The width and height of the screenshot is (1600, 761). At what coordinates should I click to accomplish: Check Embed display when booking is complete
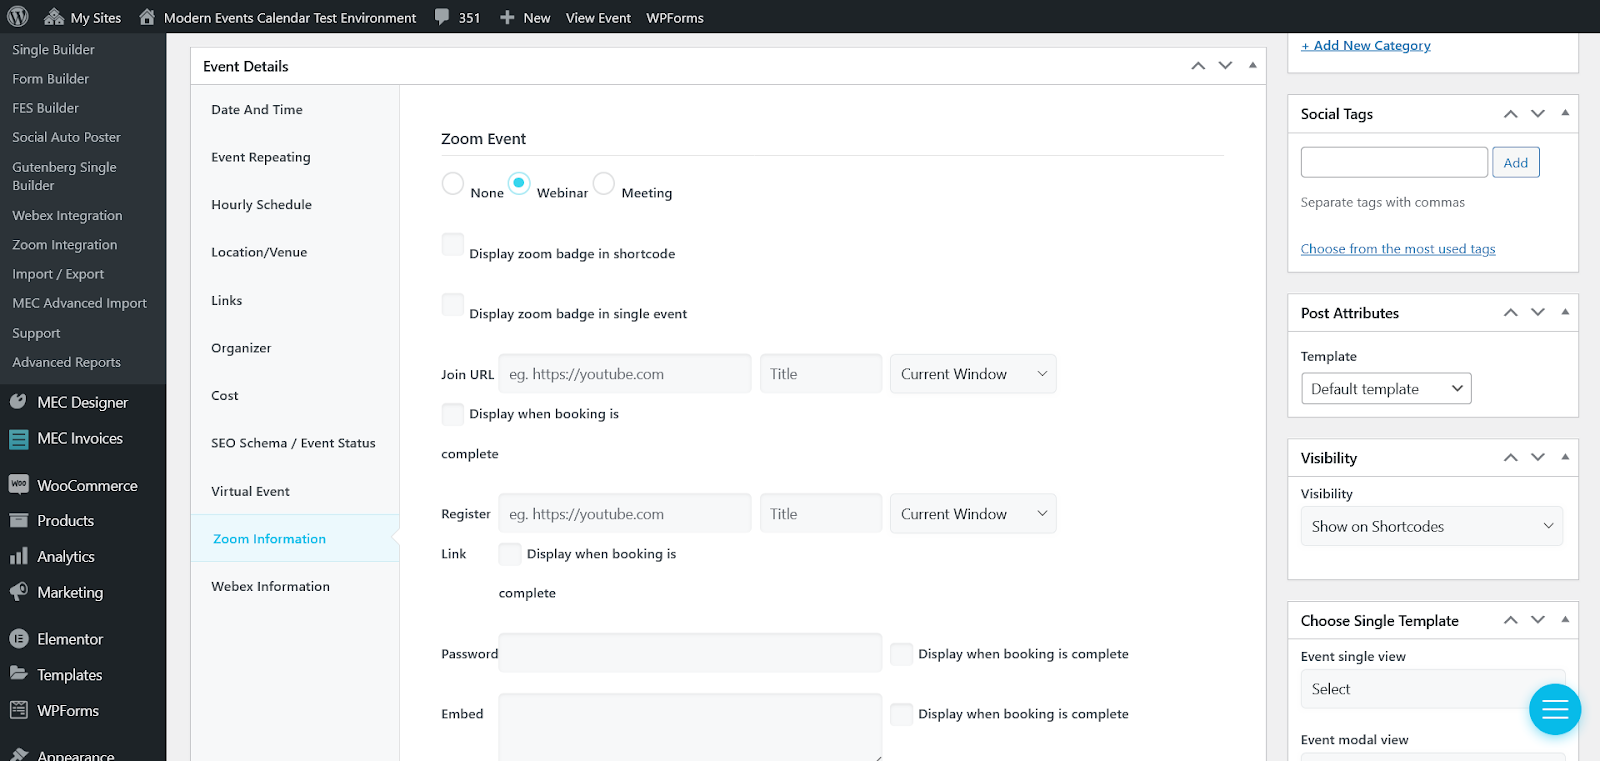tap(901, 714)
